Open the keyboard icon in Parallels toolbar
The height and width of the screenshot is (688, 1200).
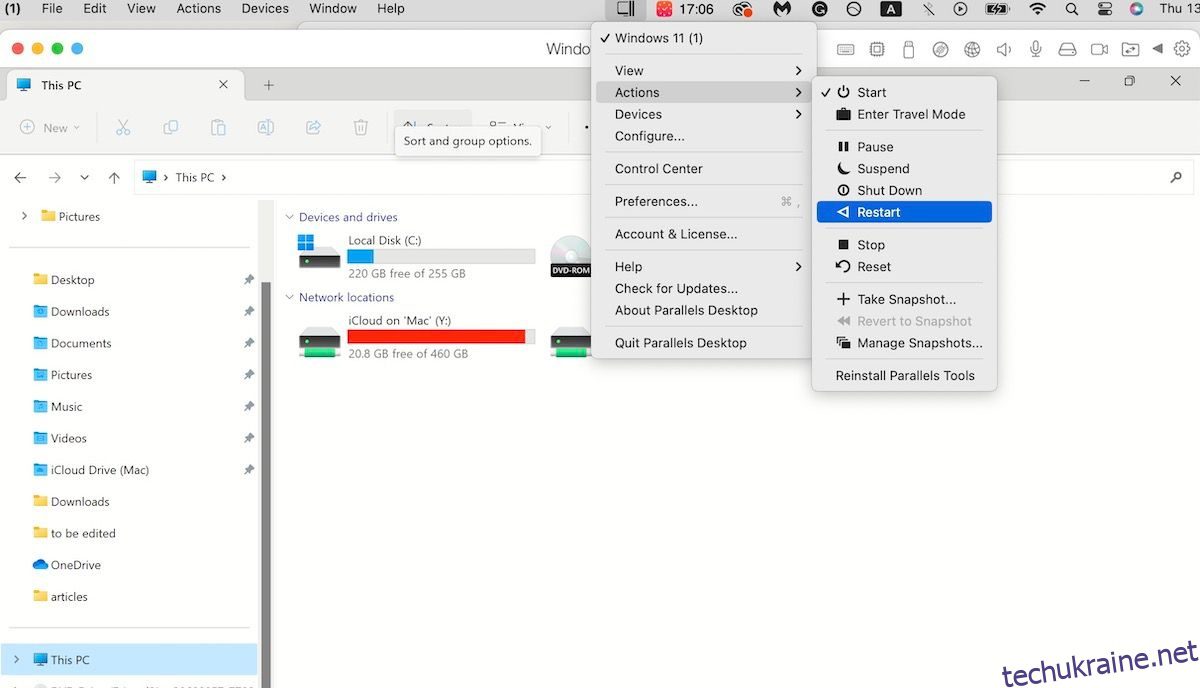point(845,49)
